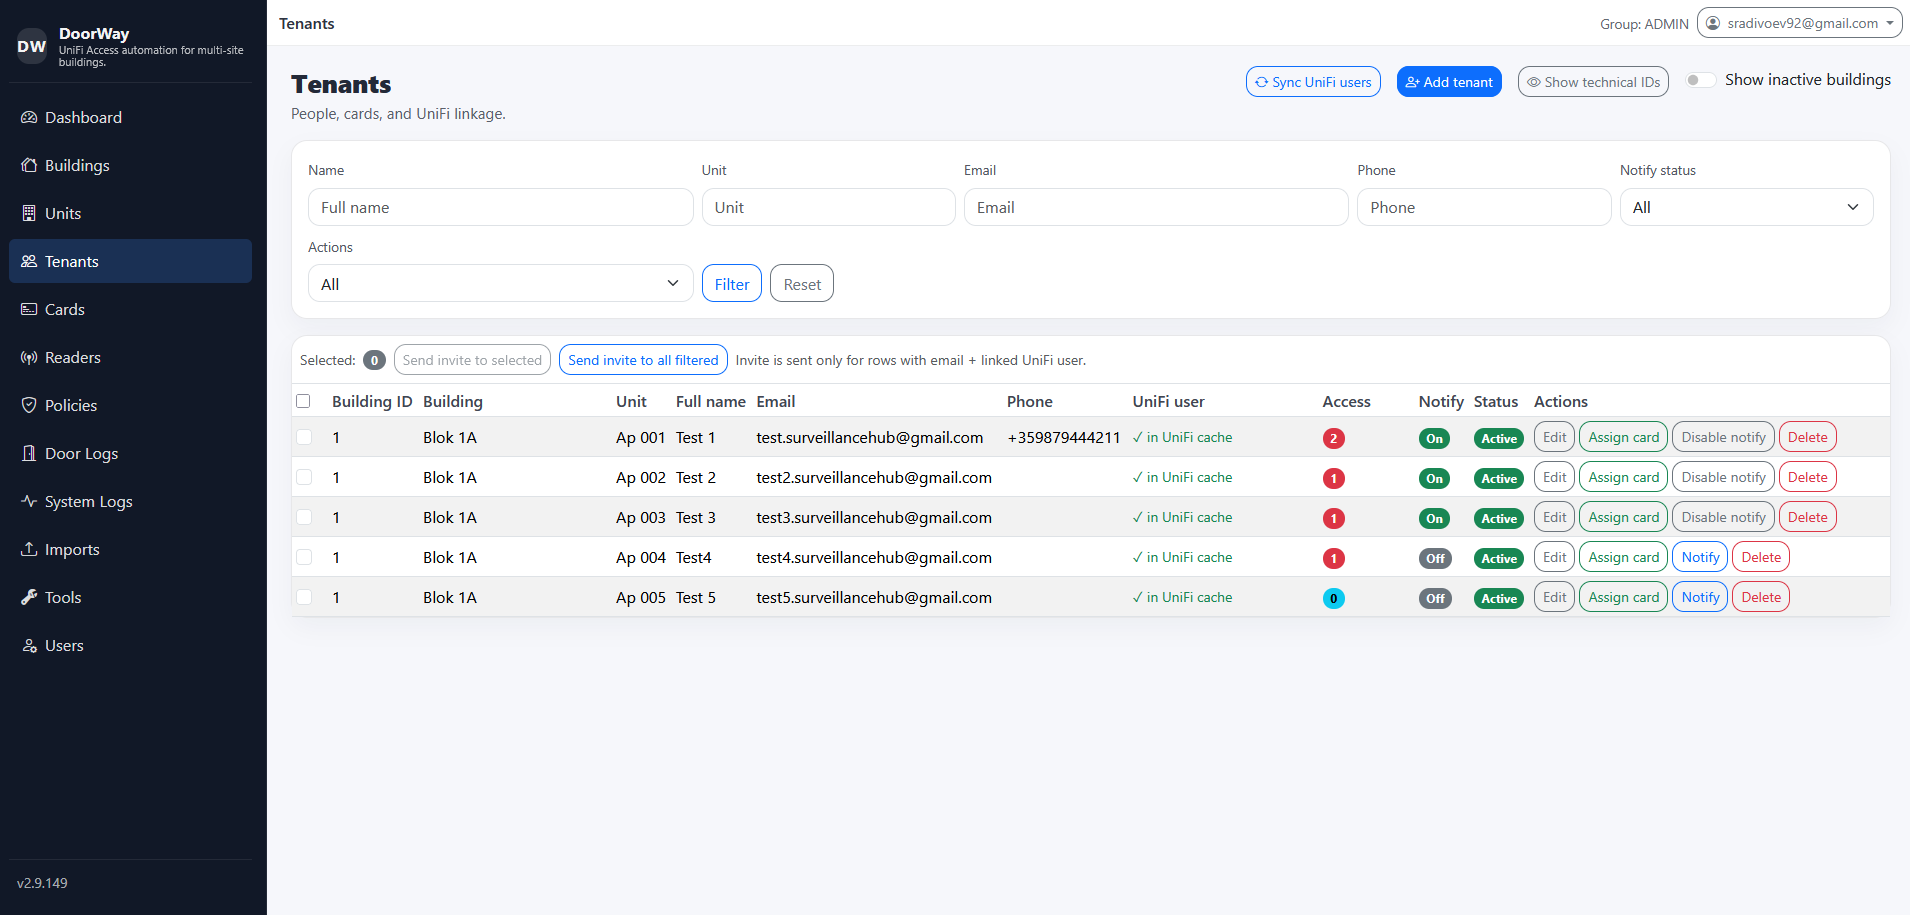This screenshot has height=915, width=1910.
Task: Click the Dashboard icon in sidebar
Action: [29, 118]
